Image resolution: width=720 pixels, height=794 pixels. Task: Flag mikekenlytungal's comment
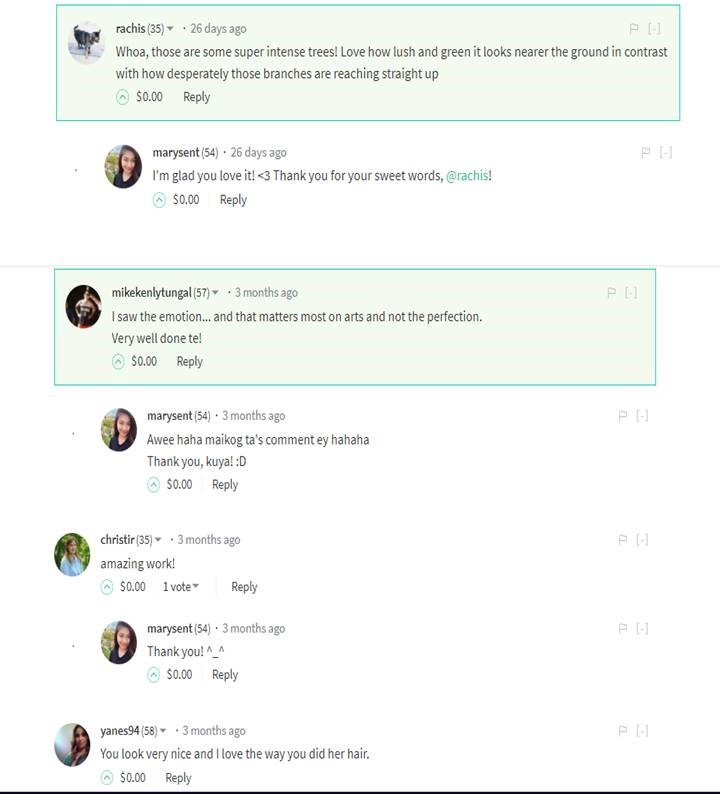tap(612, 293)
